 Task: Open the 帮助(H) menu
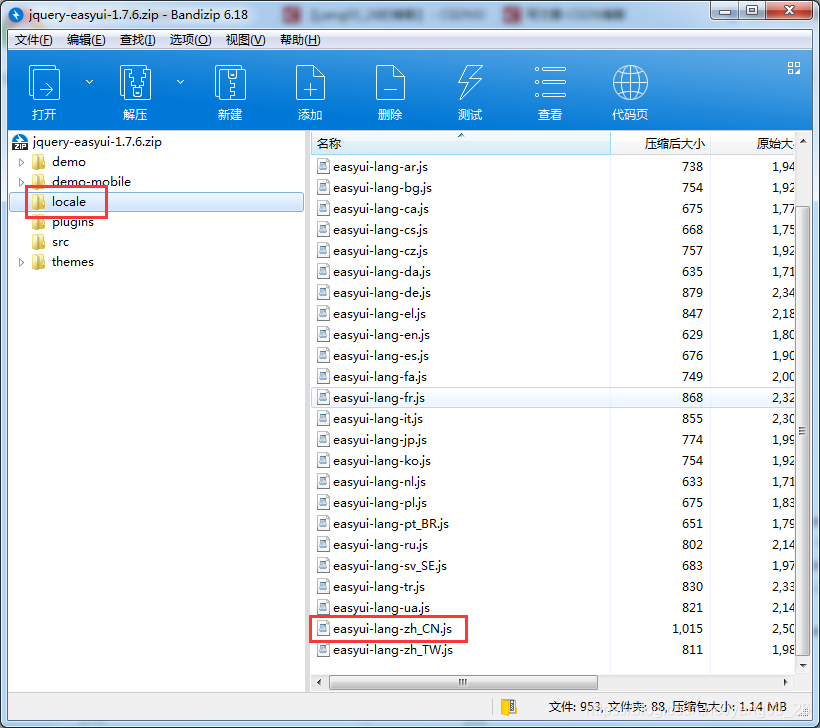coord(300,40)
